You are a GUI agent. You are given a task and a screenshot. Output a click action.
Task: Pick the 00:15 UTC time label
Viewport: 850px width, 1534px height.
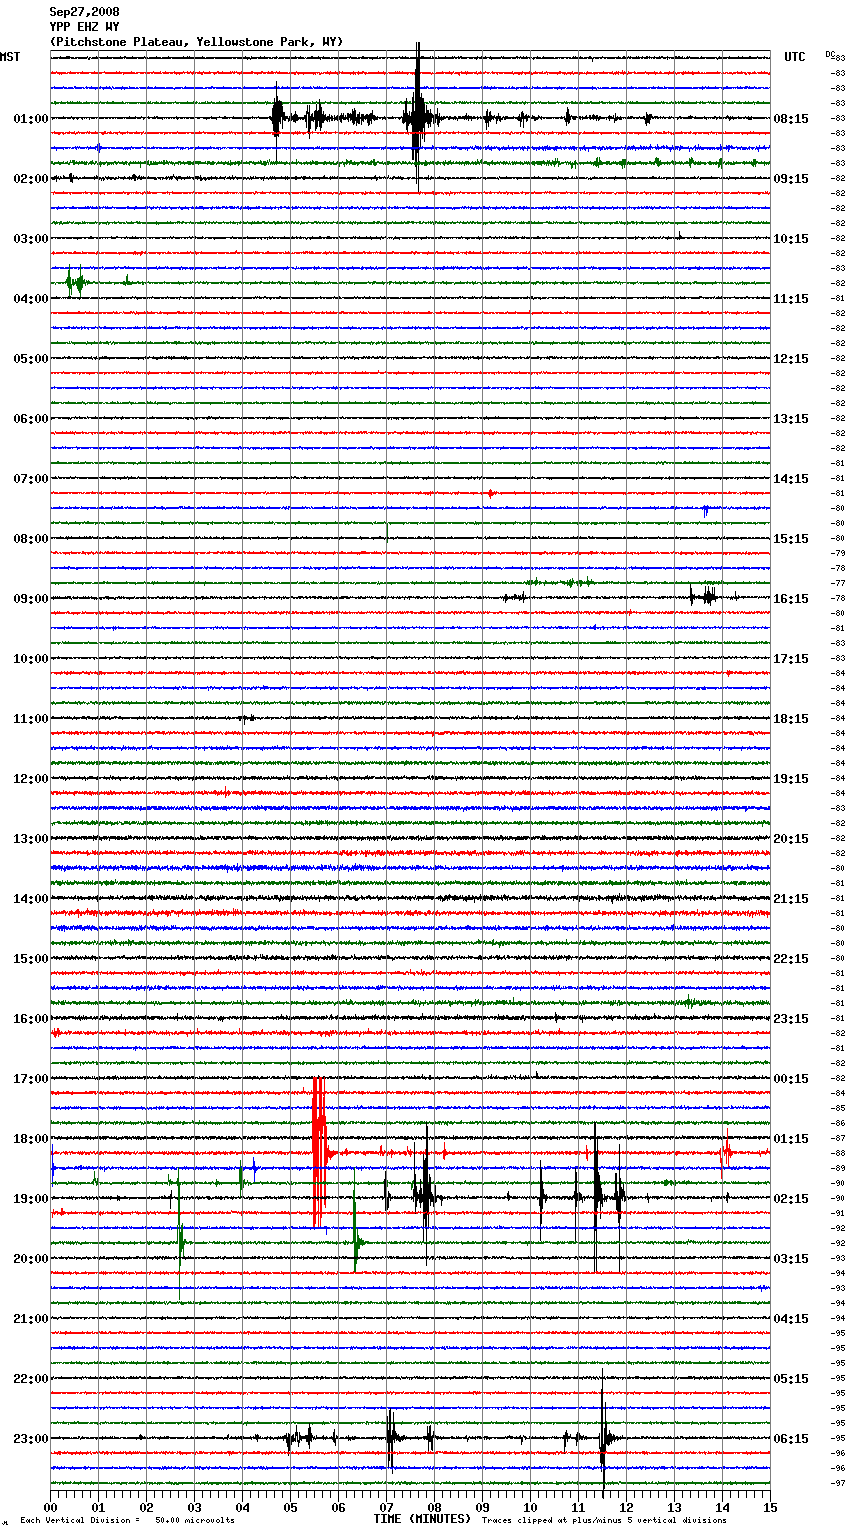[x=791, y=1079]
